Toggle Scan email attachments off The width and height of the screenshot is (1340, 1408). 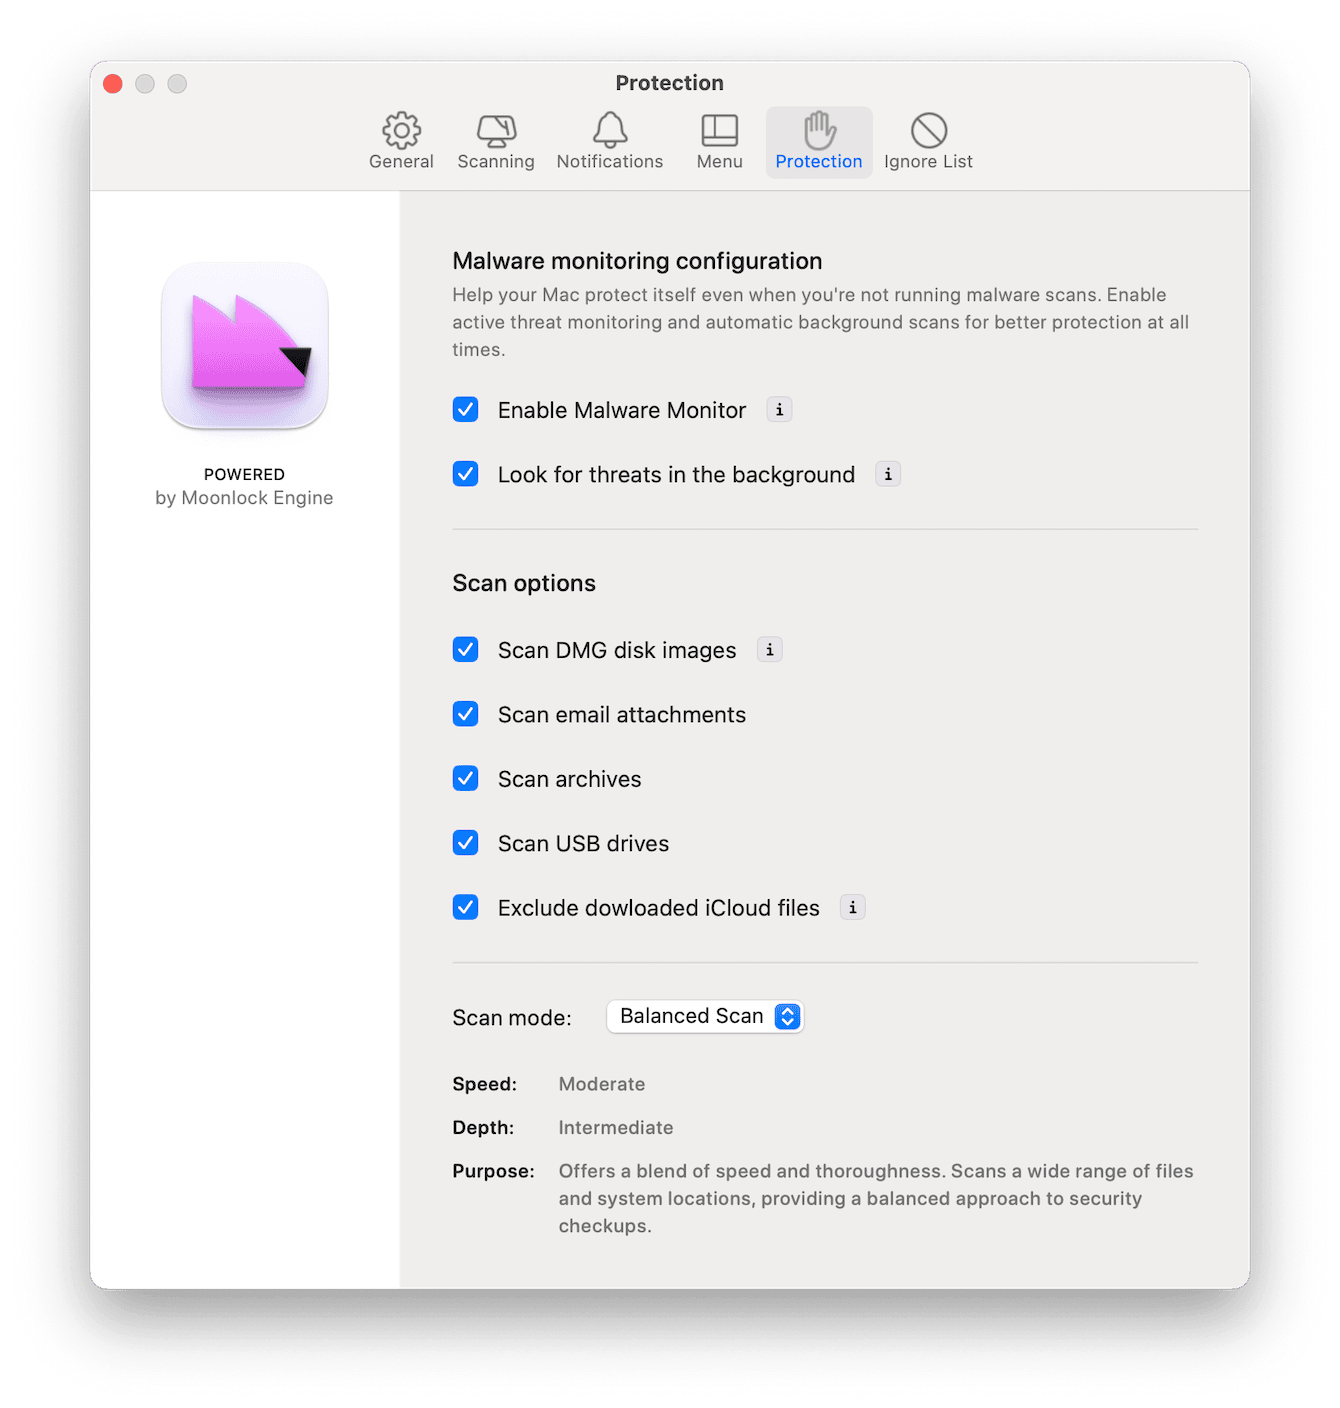click(465, 714)
